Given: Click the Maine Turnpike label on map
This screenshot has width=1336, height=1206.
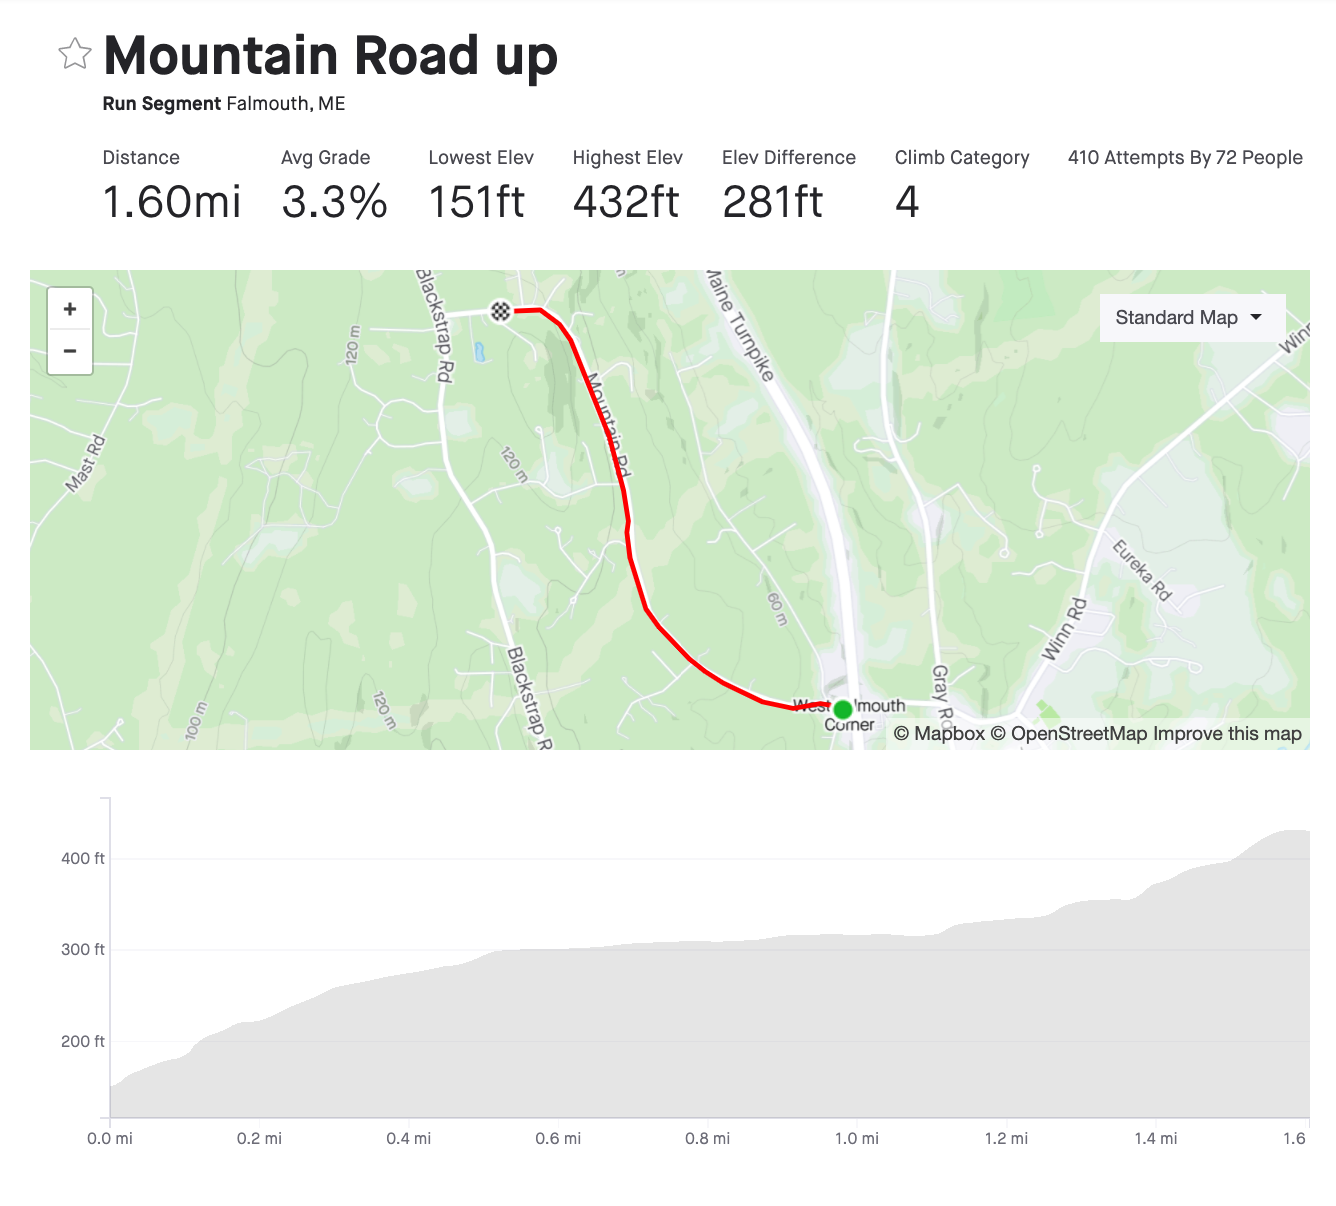Looking at the screenshot, I should (x=741, y=324).
